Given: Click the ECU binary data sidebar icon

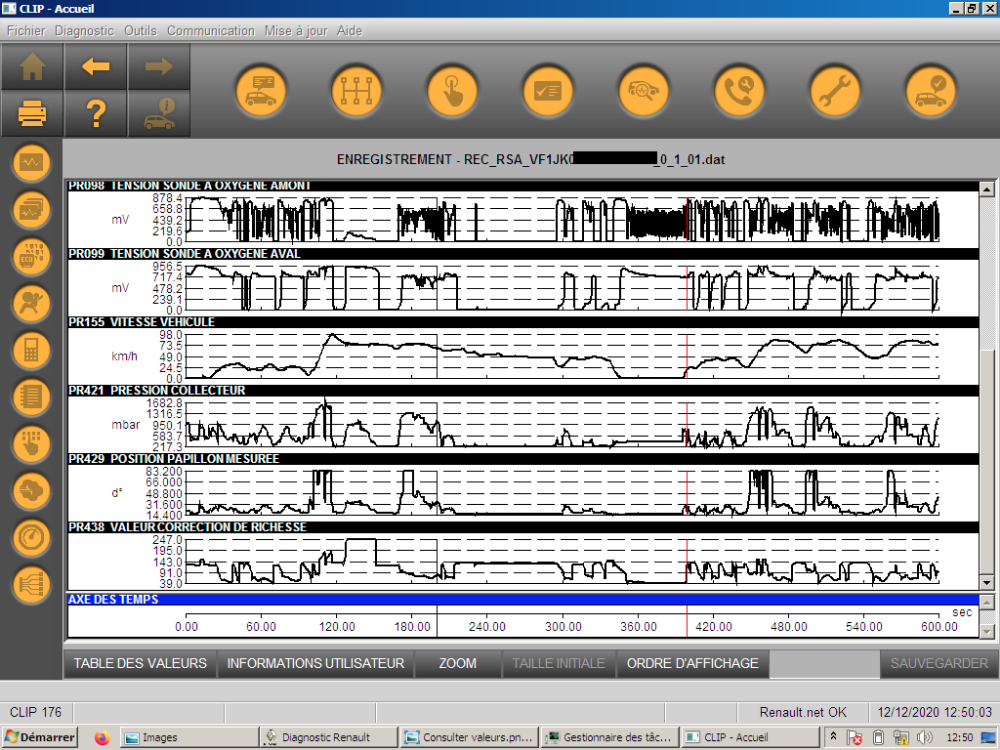Looking at the screenshot, I should (31, 257).
